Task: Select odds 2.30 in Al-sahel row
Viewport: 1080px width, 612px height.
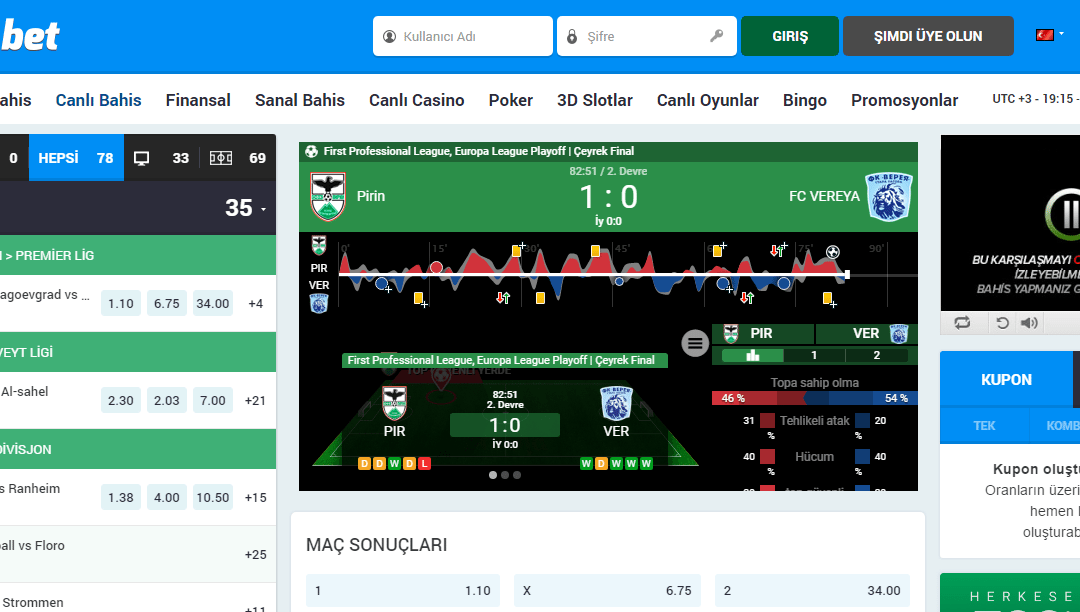Action: coord(121,401)
